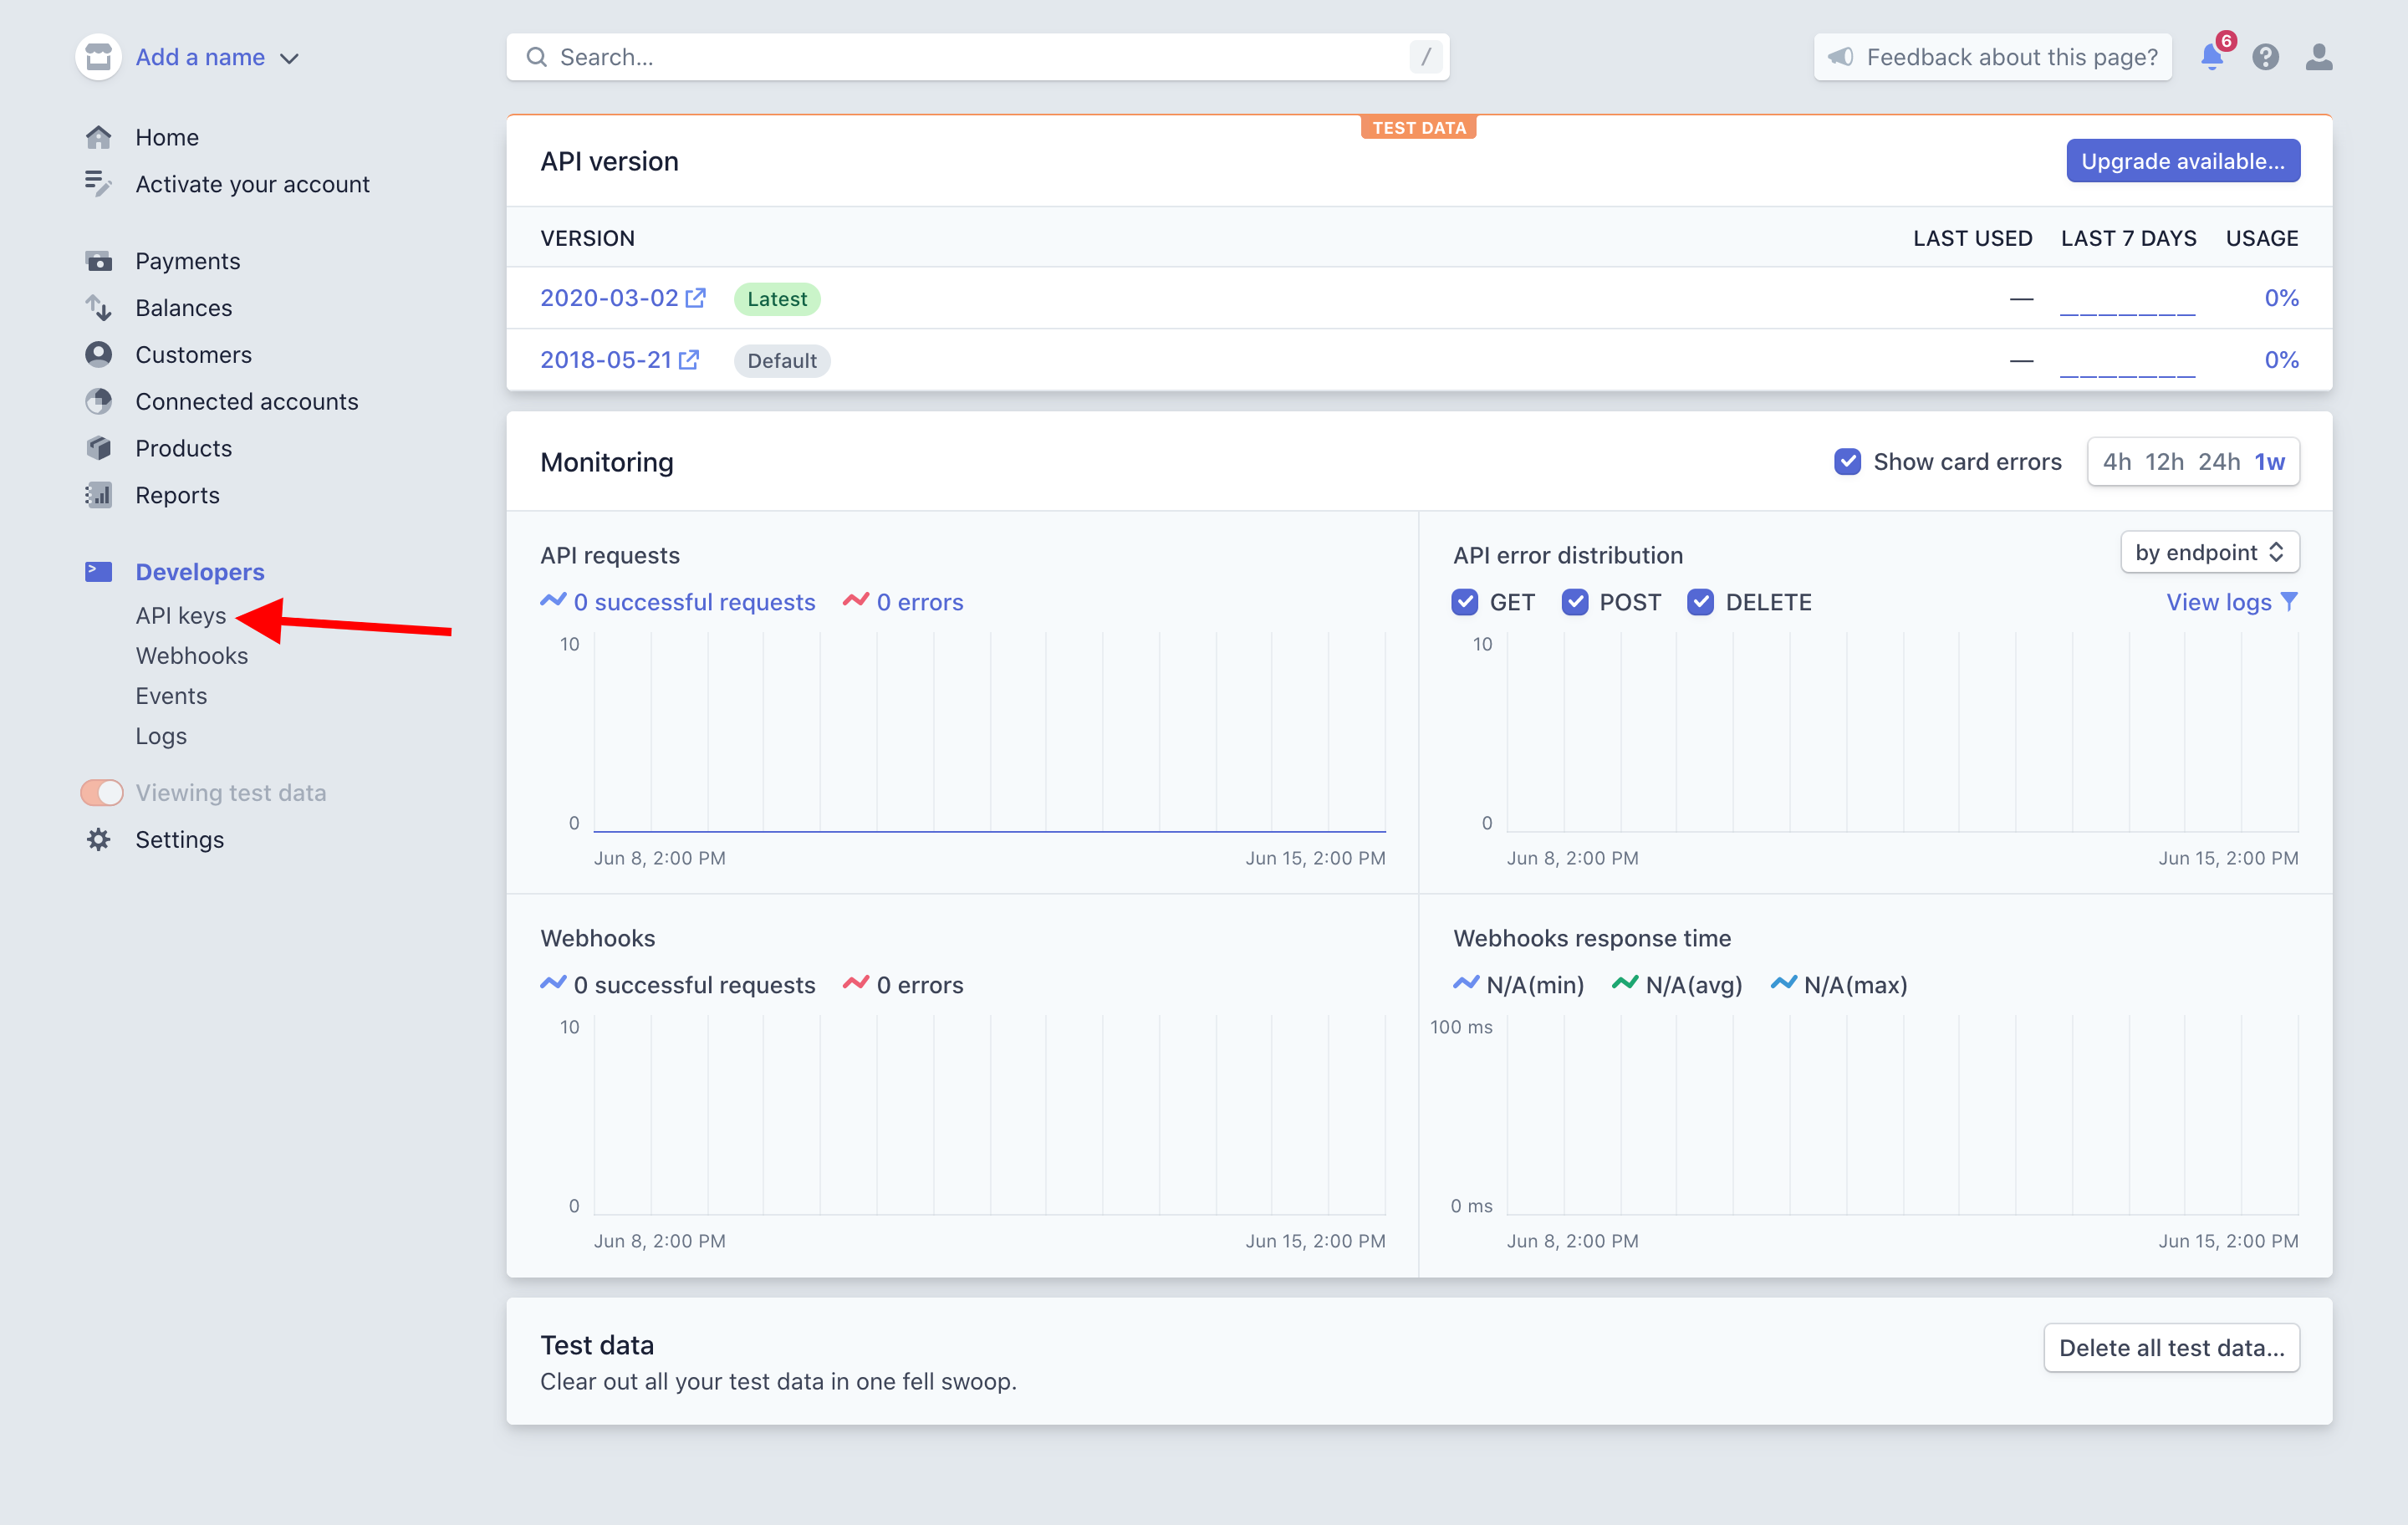Image resolution: width=2408 pixels, height=1525 pixels.
Task: Click the search magnifier icon
Action: (537, 57)
